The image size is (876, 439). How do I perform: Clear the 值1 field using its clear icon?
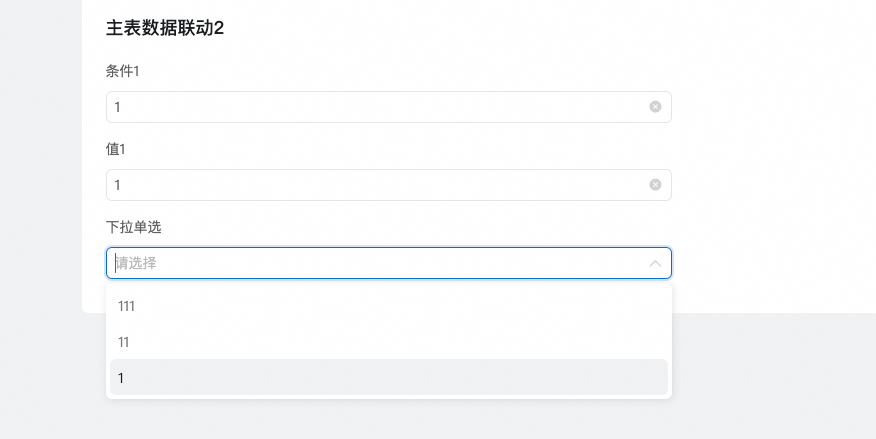click(655, 185)
